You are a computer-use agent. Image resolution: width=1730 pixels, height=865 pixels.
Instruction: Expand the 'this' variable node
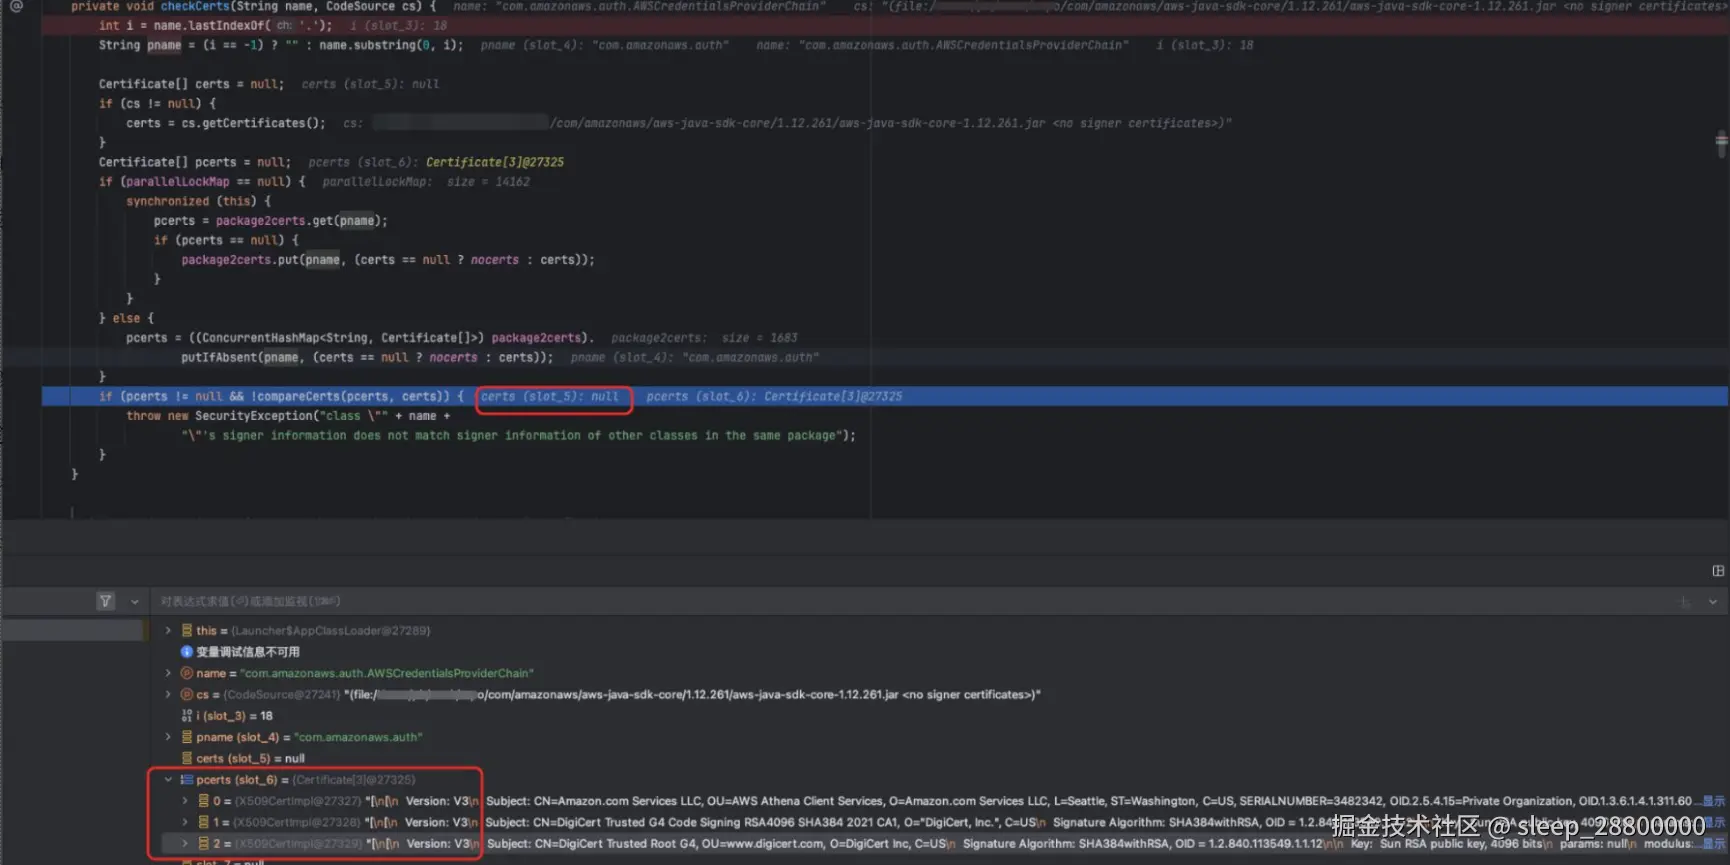pos(168,631)
